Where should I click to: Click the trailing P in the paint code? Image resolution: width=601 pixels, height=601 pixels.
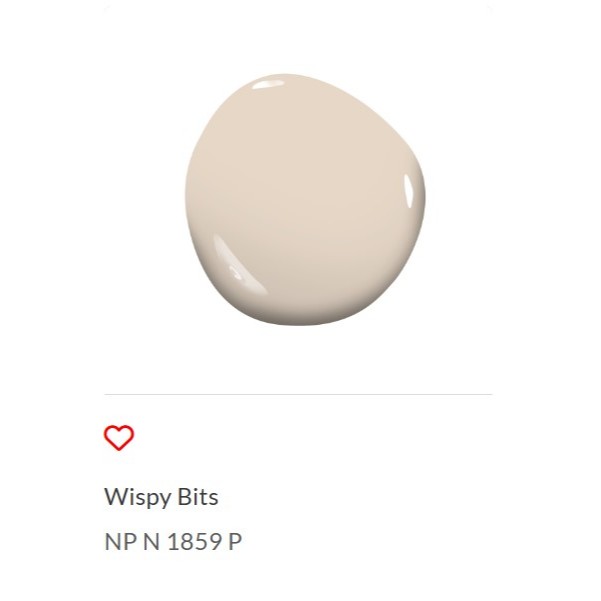[235, 542]
